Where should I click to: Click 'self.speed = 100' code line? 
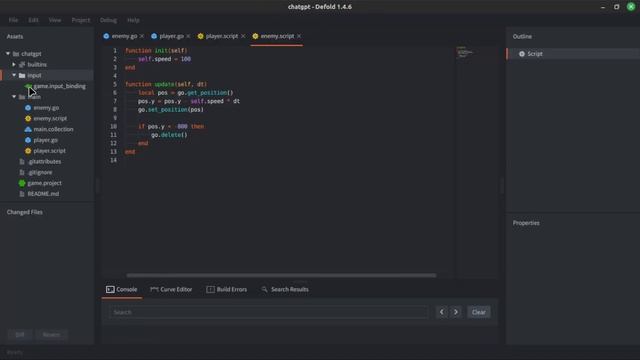click(164, 59)
